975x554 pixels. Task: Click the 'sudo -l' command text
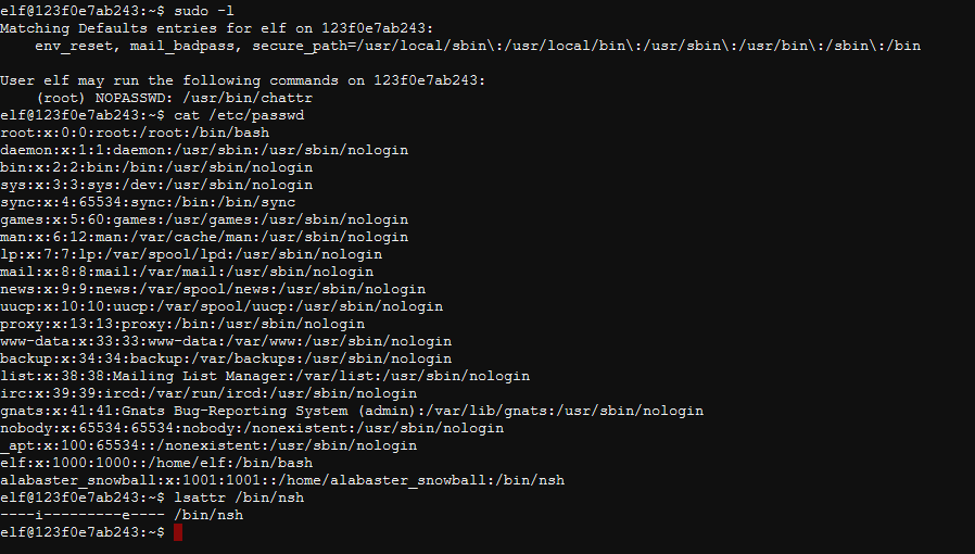tap(204, 10)
